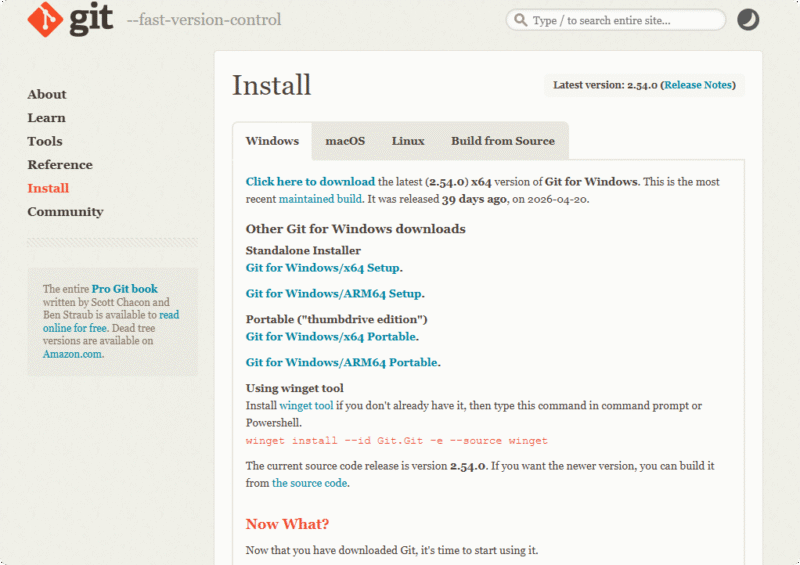Open the Build from Source tab
Screen dimensions: 800x565
click(503, 141)
